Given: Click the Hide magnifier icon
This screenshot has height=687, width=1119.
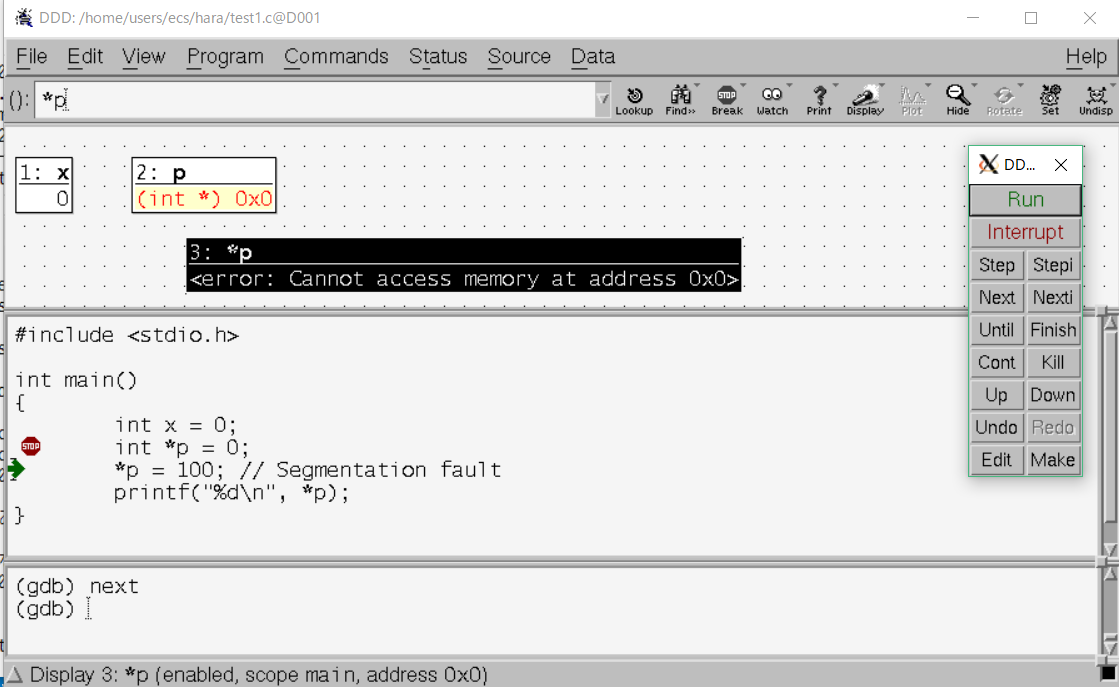Looking at the screenshot, I should coord(958,100).
